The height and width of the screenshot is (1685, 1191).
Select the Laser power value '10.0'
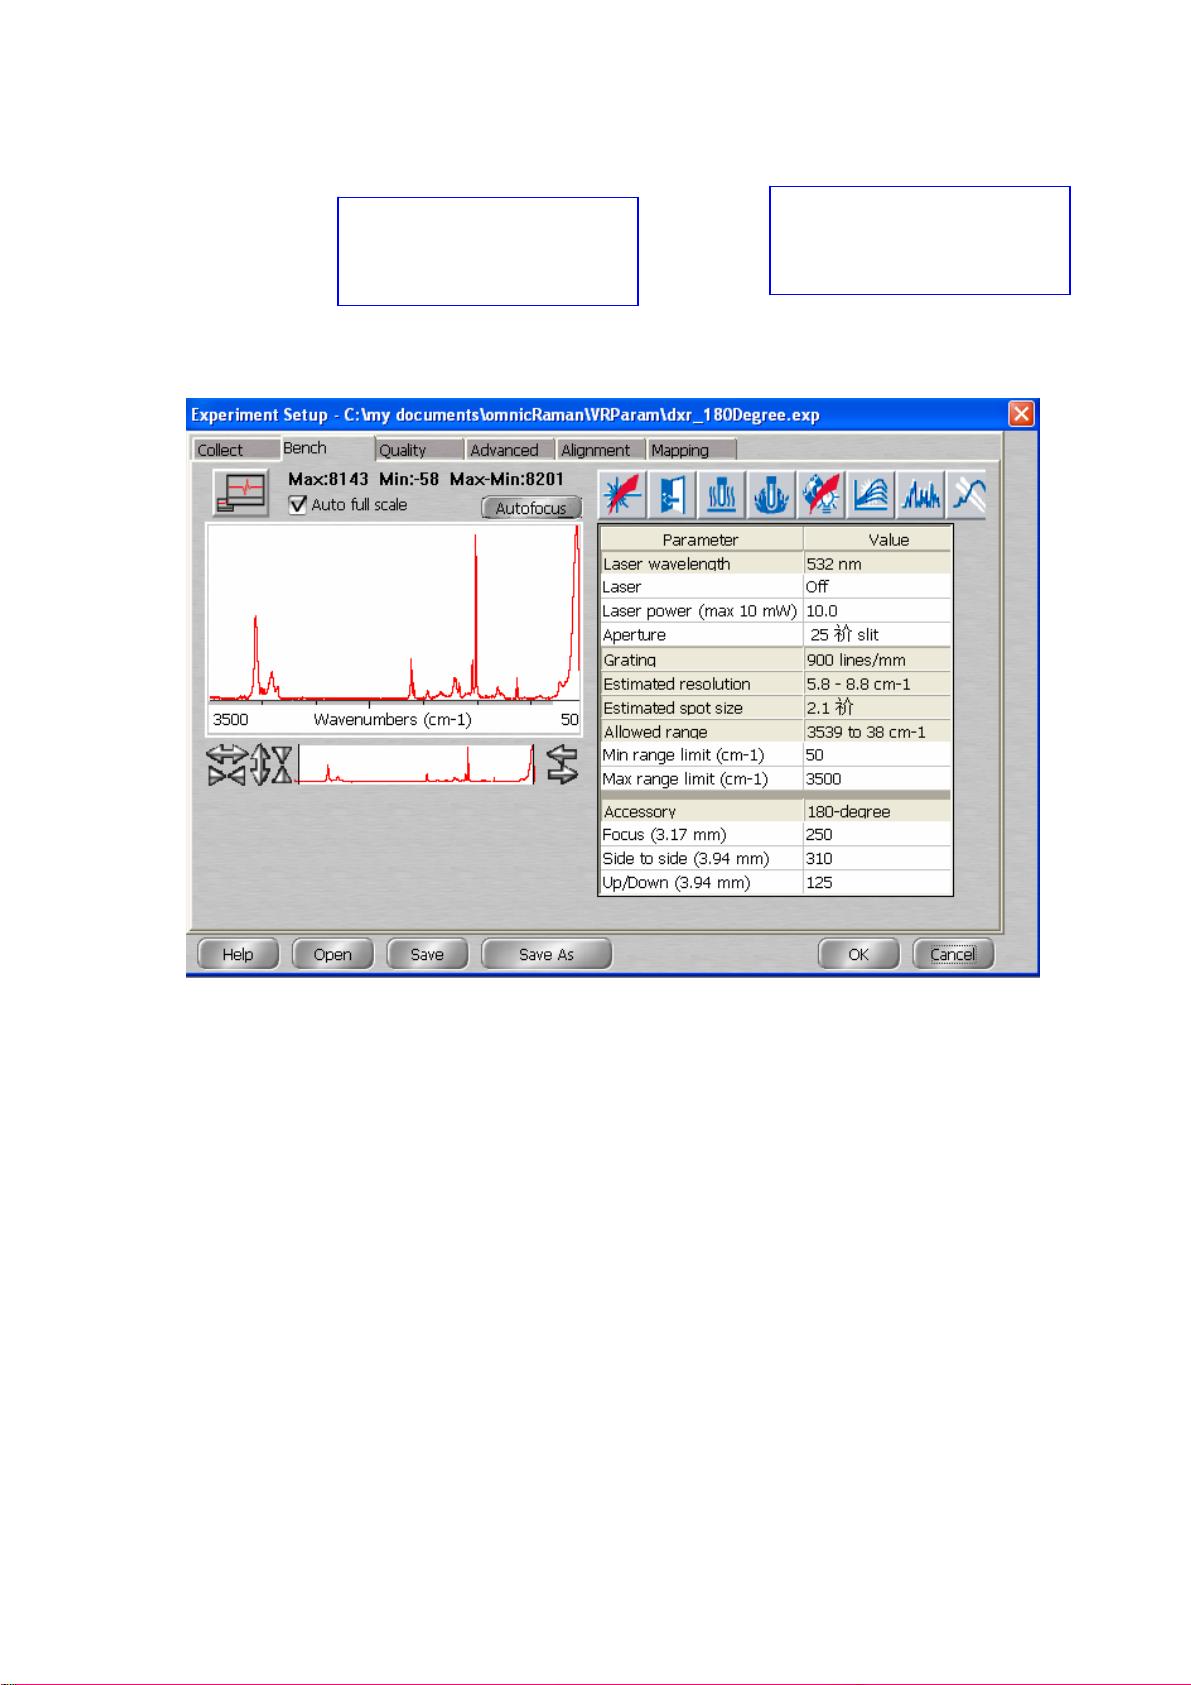click(877, 611)
